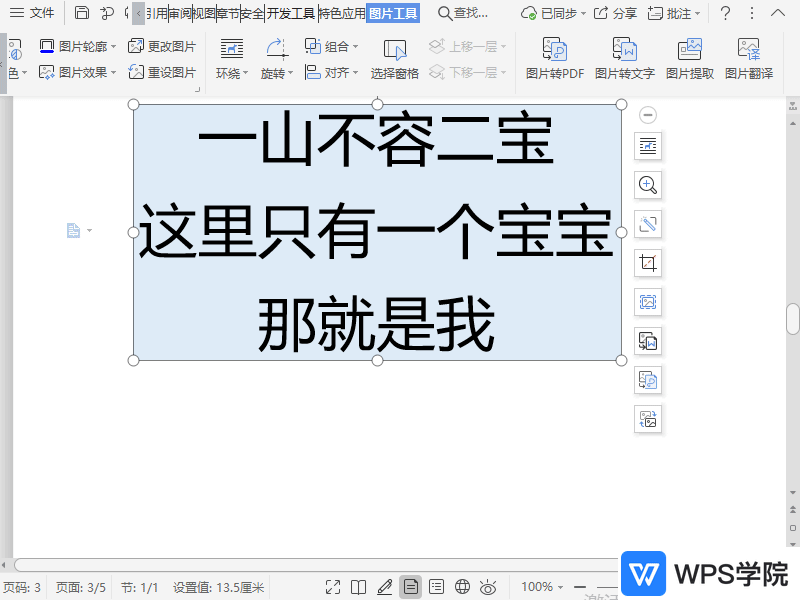Toggle eye-protection mode in status bar
This screenshot has height=600, width=800.
[x=488, y=587]
